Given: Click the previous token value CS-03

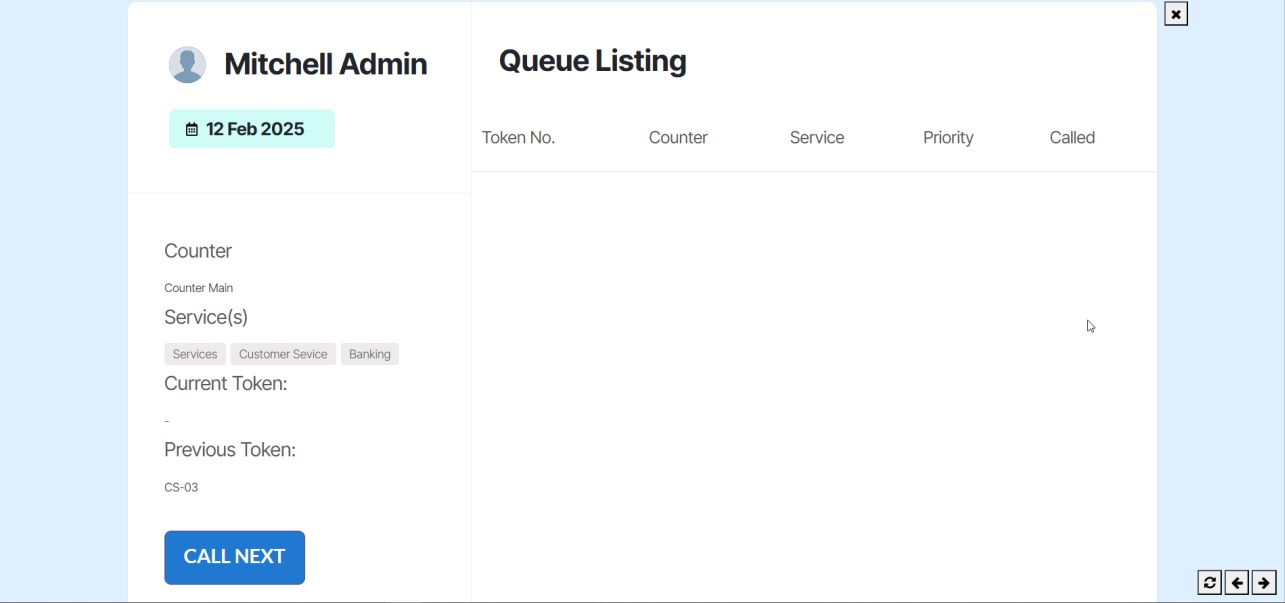Looking at the screenshot, I should click(x=181, y=487).
